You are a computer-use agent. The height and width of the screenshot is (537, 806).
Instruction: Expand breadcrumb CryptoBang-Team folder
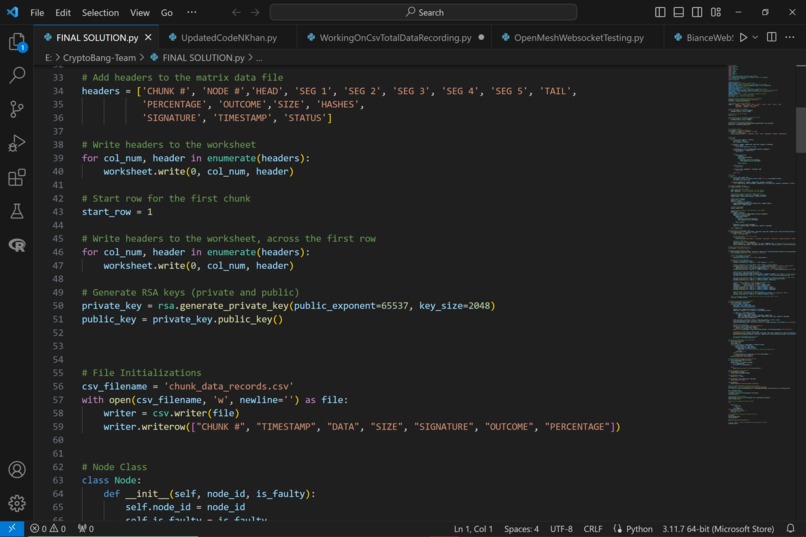[x=99, y=58]
